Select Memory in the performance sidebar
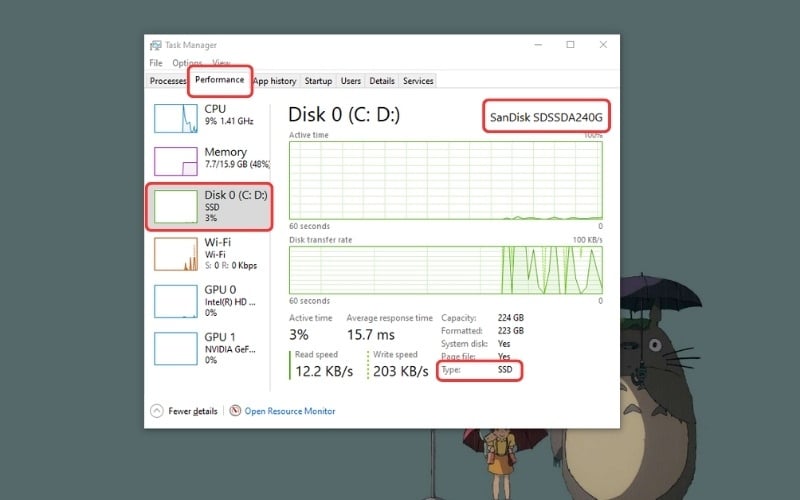This screenshot has width=800, height=500. (x=209, y=160)
